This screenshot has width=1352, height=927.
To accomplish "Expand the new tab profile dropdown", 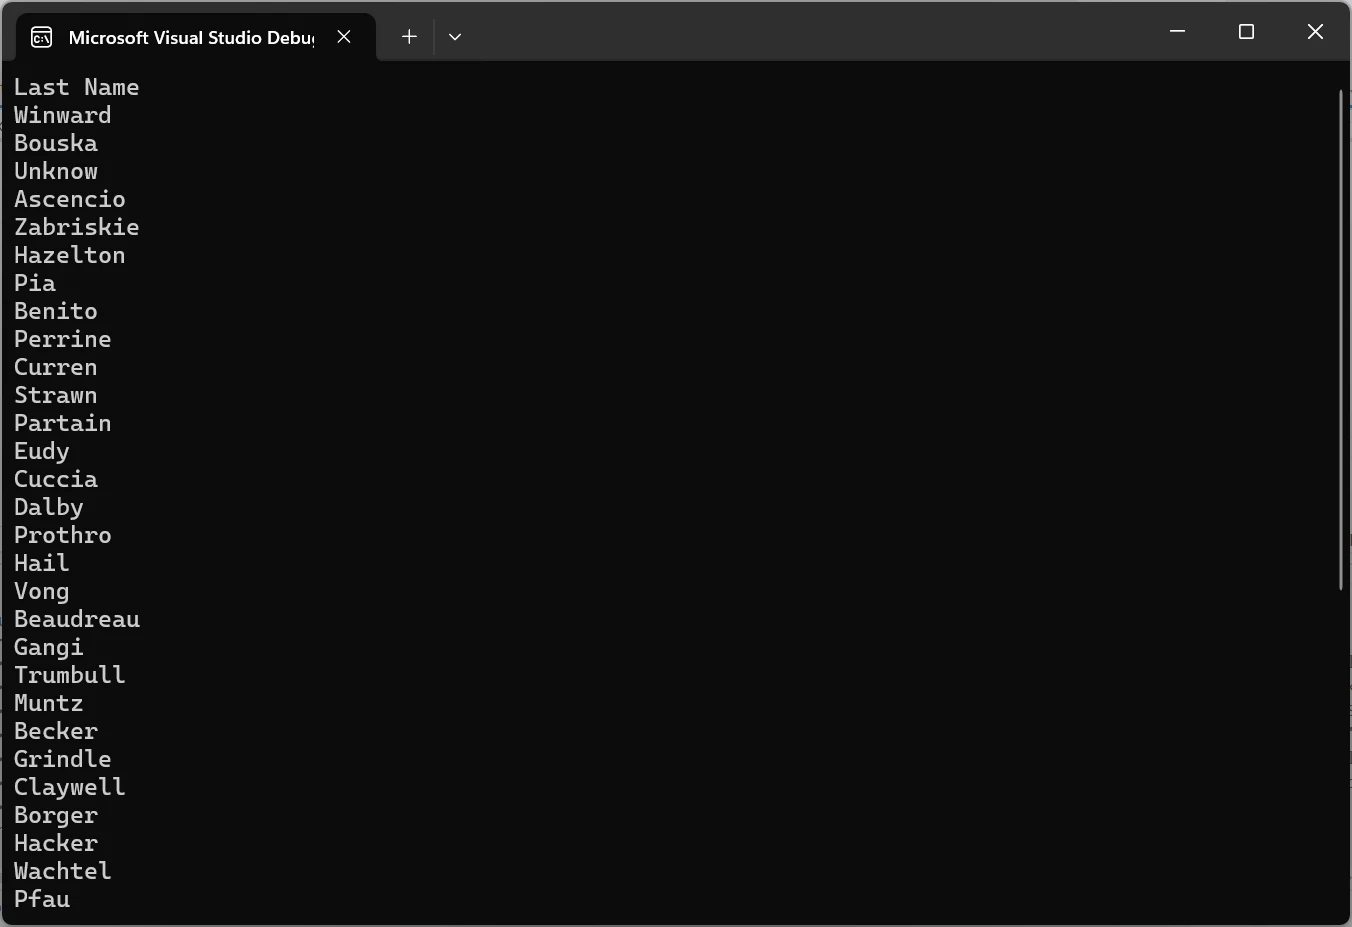I will [x=455, y=37].
